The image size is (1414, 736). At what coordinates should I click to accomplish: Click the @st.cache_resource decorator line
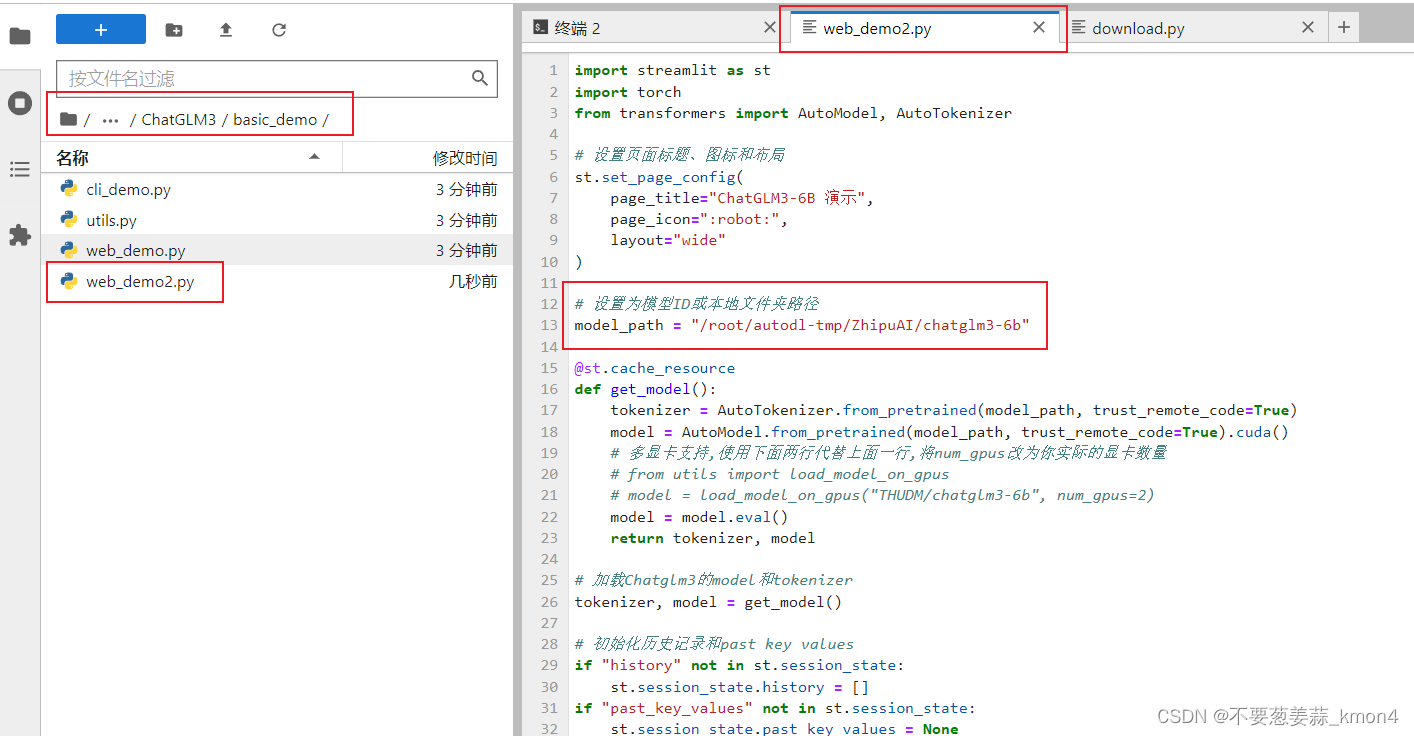(x=655, y=368)
